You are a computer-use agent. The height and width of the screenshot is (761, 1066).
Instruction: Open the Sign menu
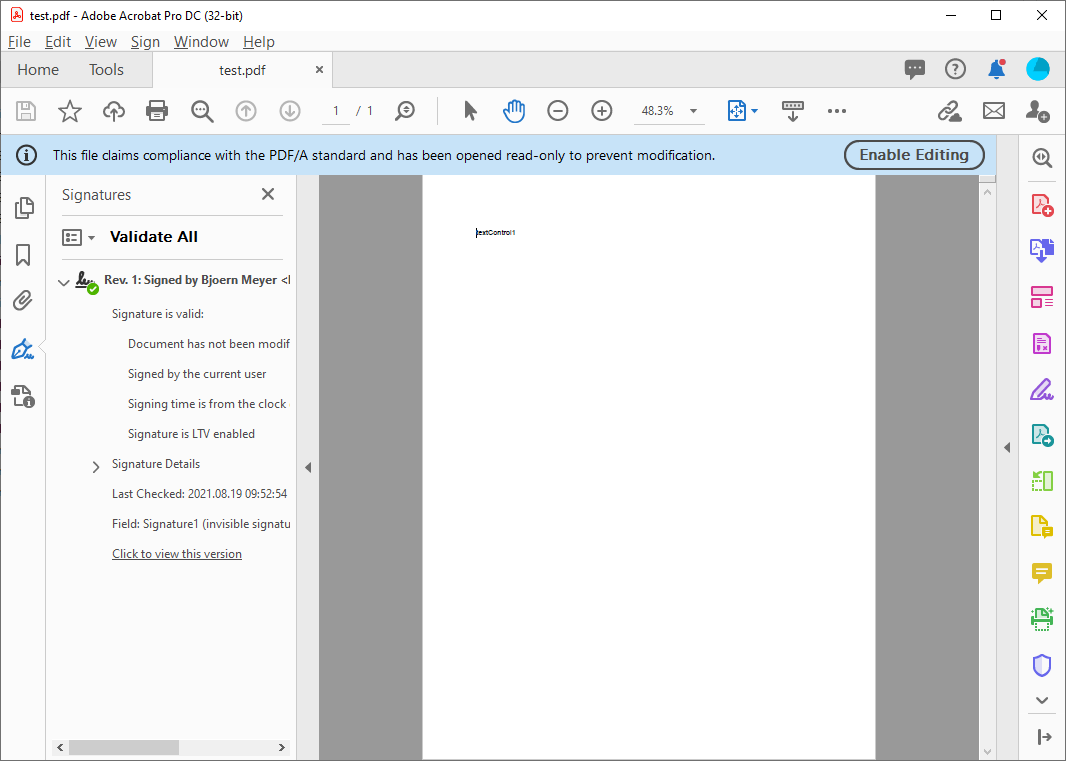pyautogui.click(x=145, y=42)
